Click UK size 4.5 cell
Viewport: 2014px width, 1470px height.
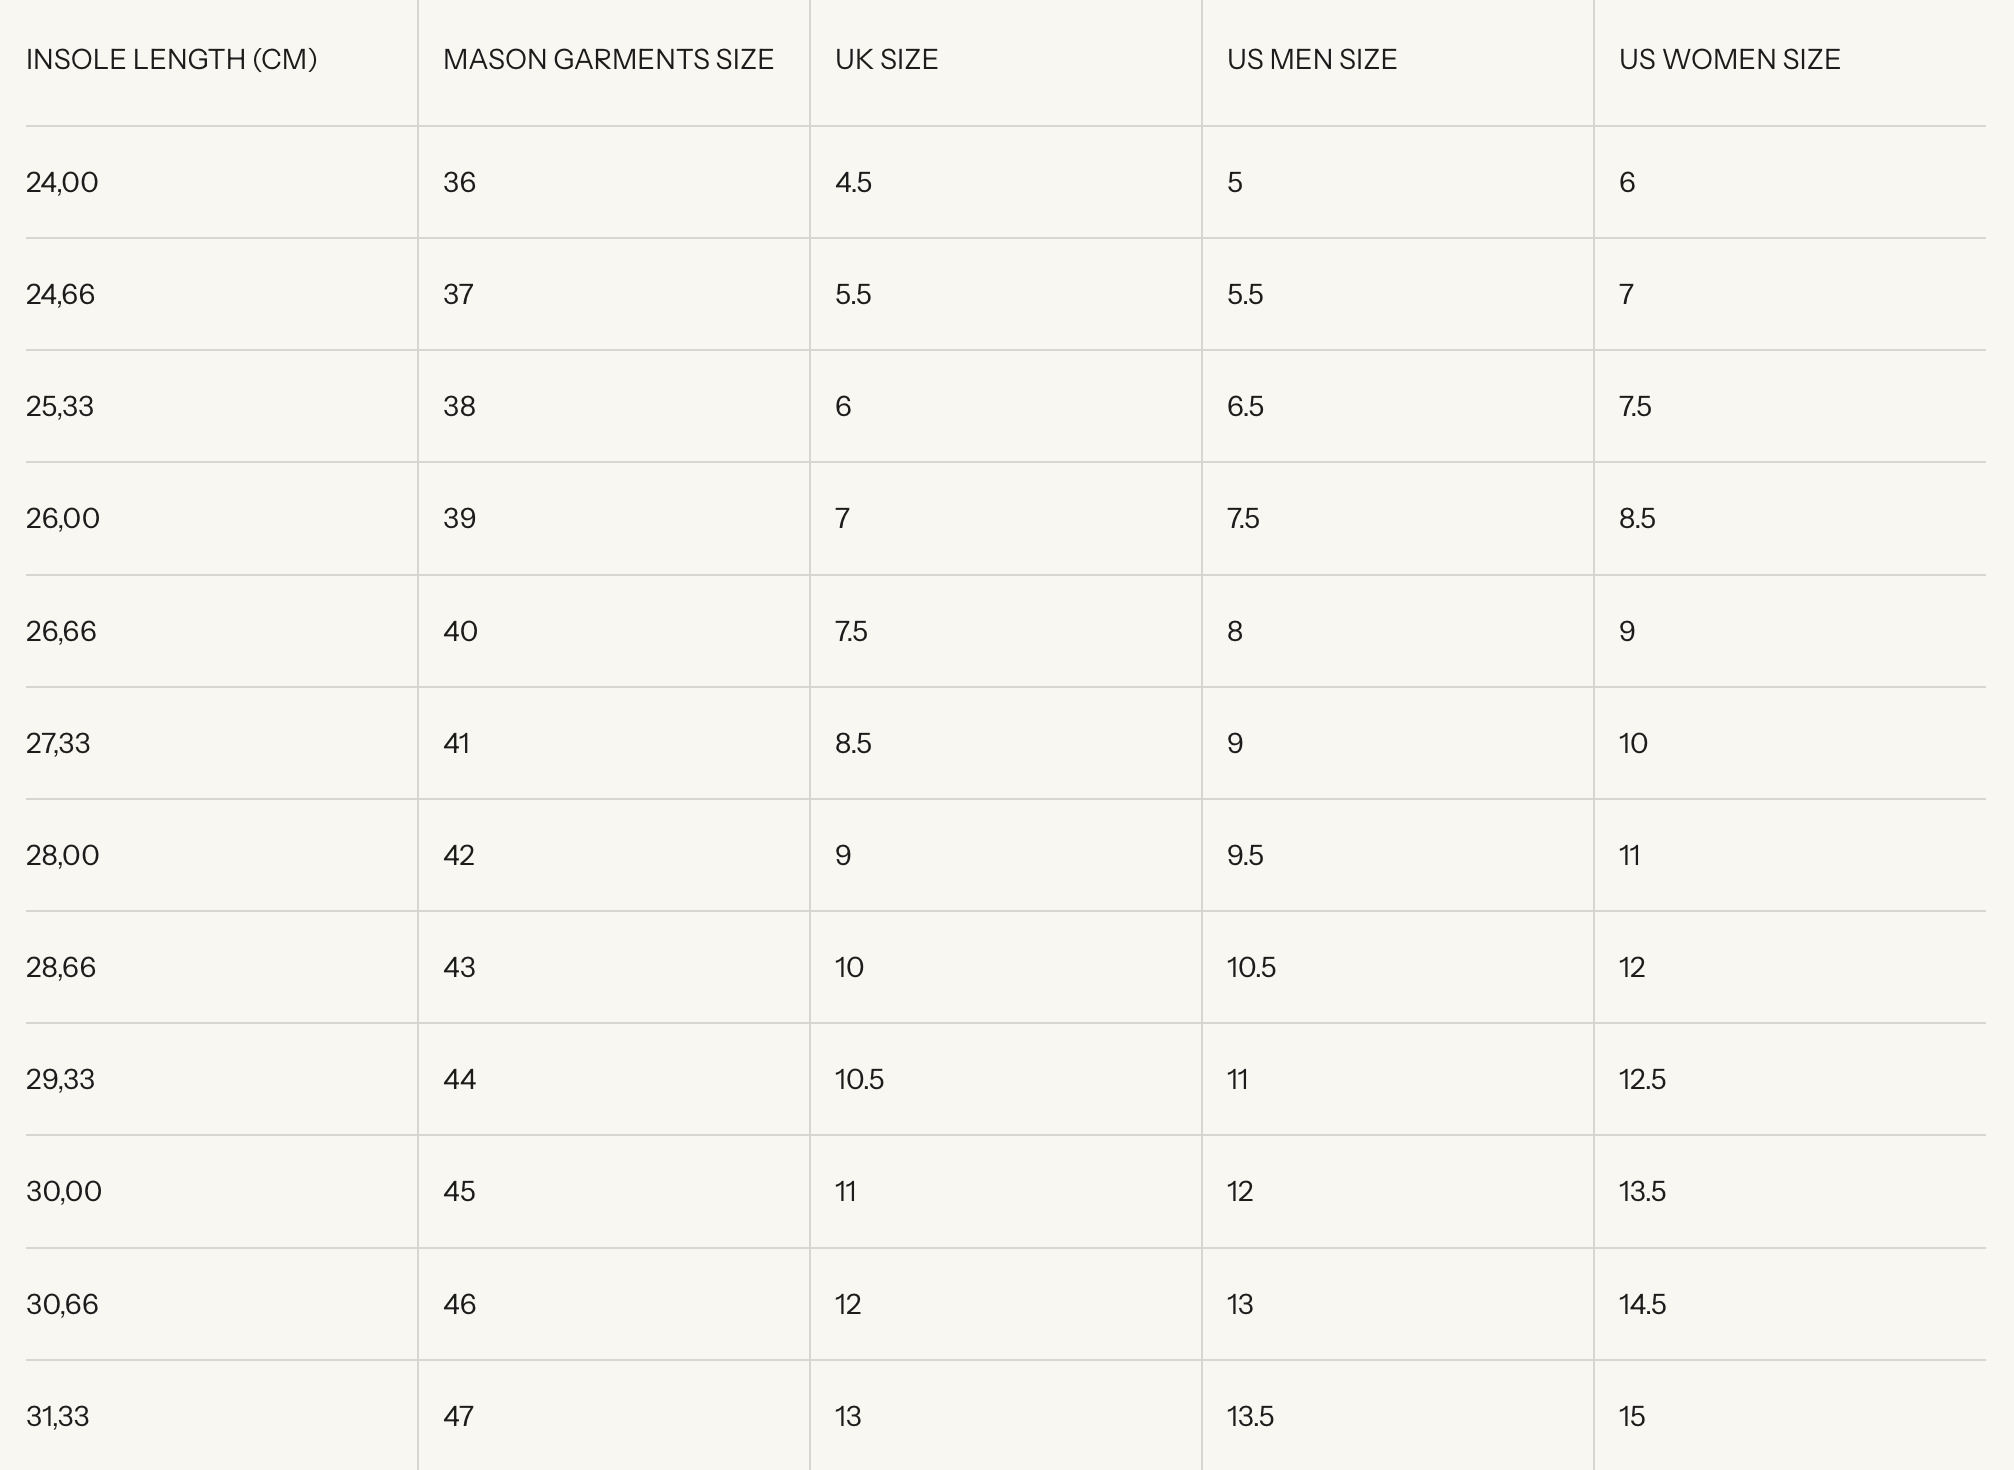[x=853, y=183]
